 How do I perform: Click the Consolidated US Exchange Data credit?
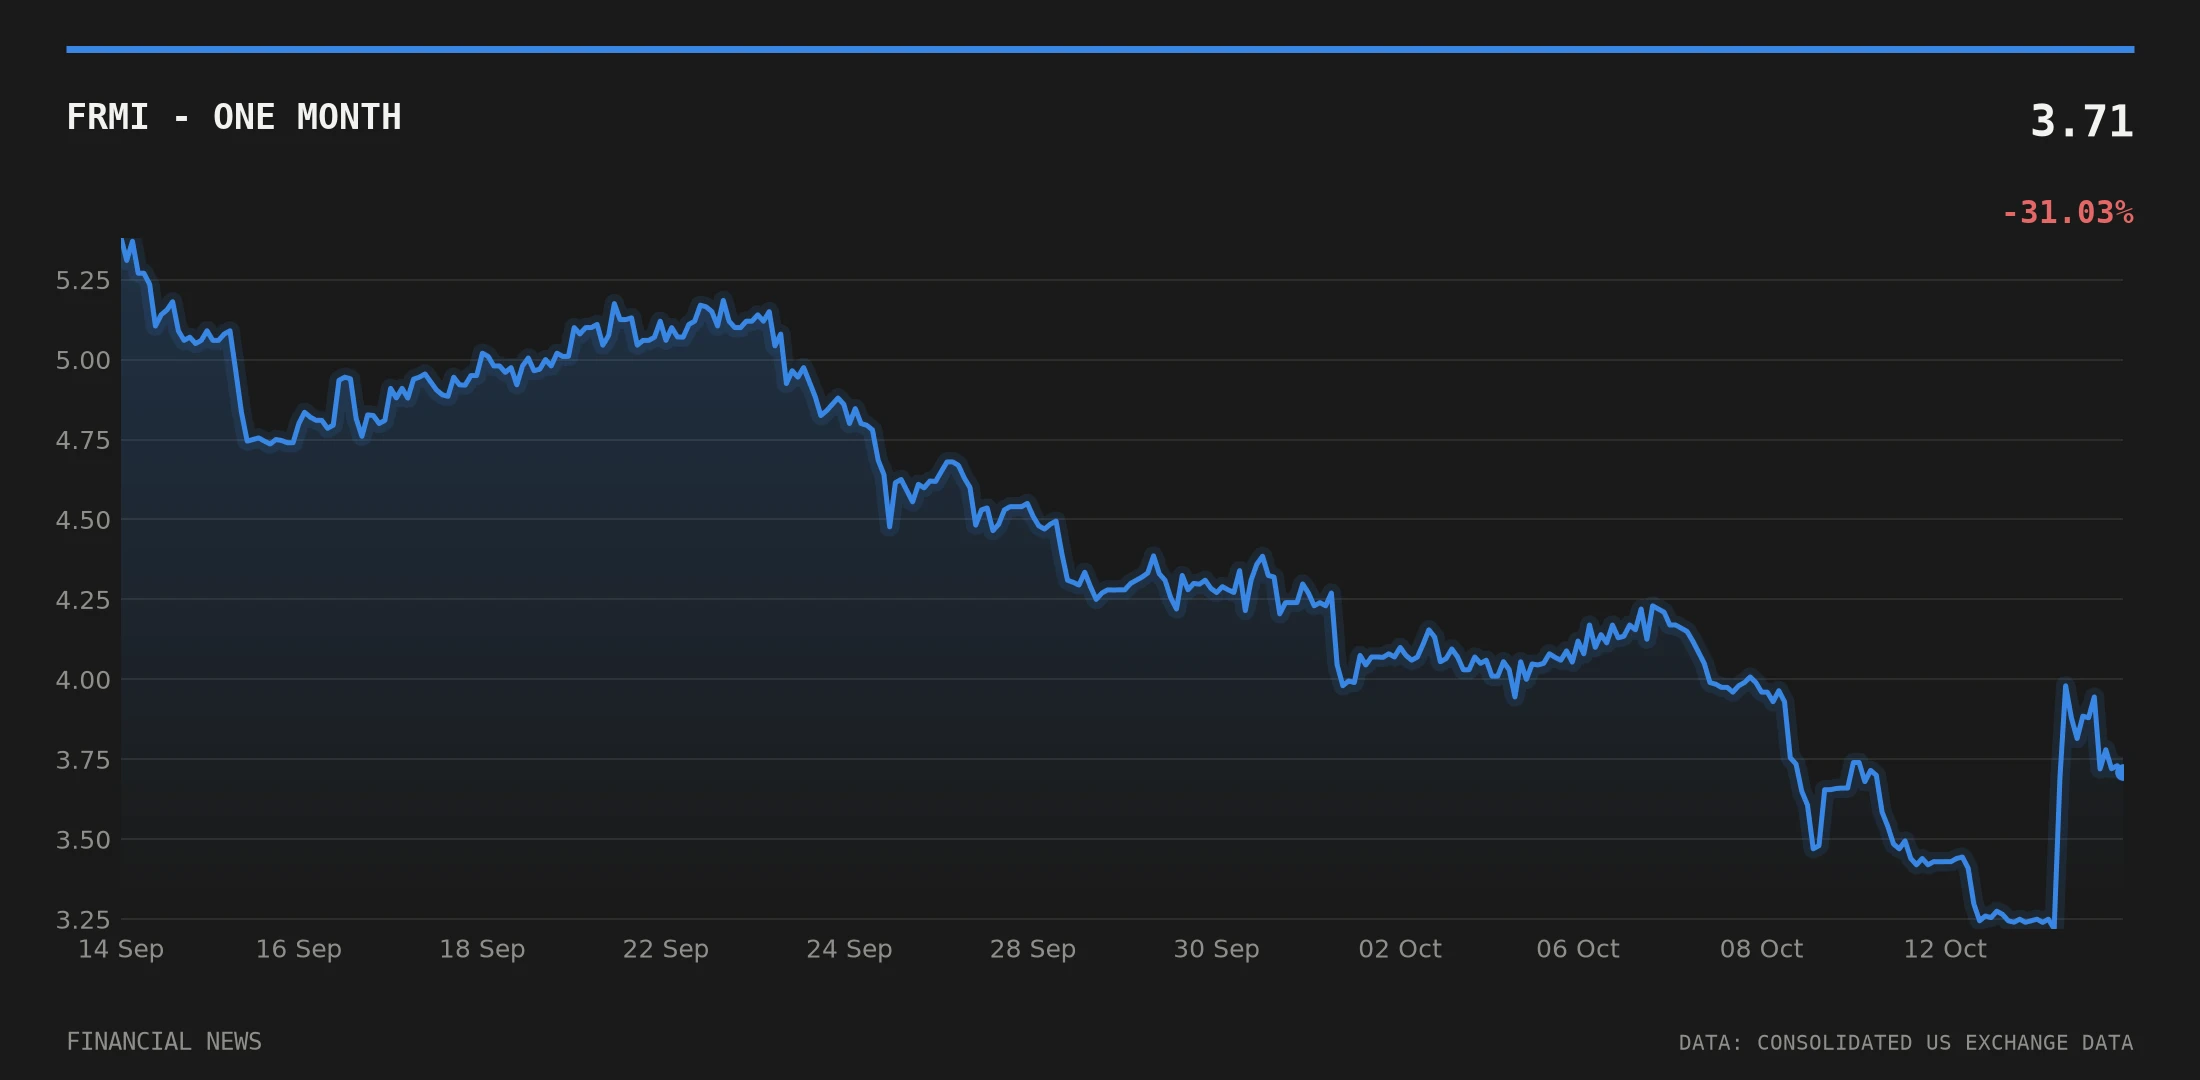(x=1906, y=1042)
